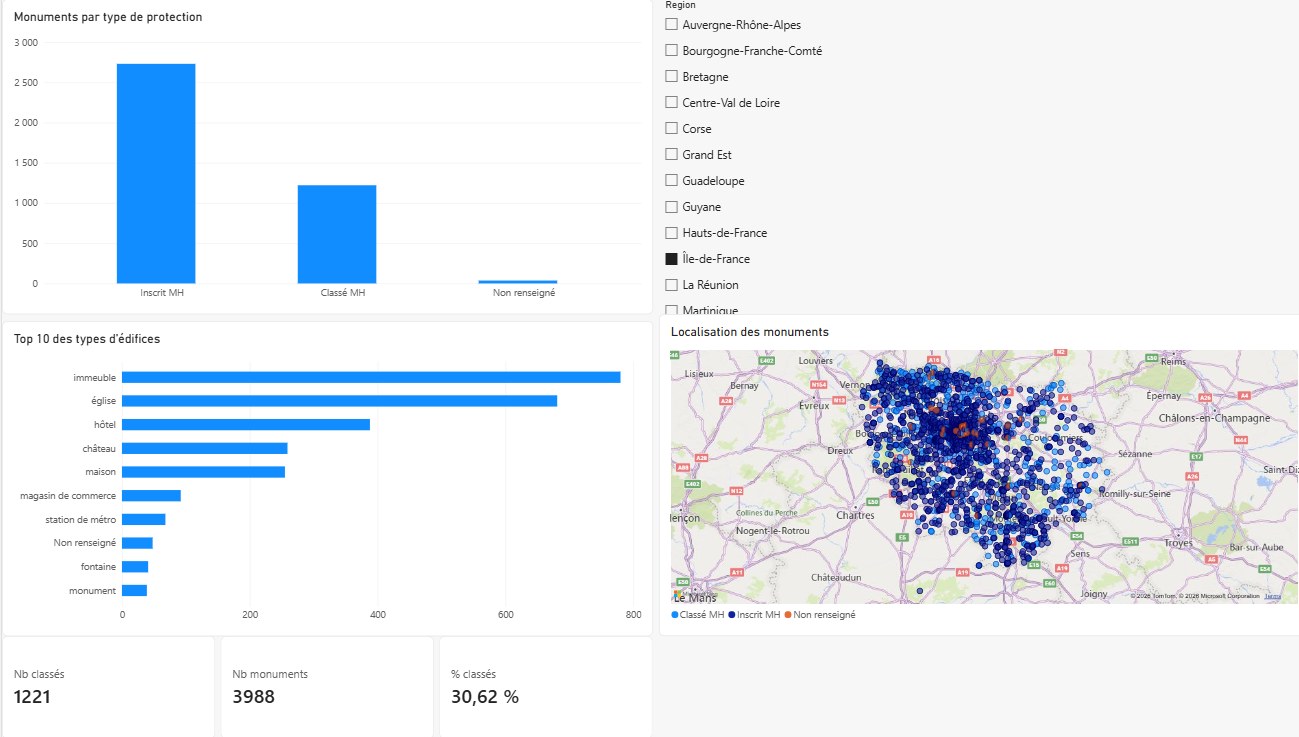Check the Auvergne-Rhône-Alpes region box
The height and width of the screenshot is (737, 1299).
[672, 24]
